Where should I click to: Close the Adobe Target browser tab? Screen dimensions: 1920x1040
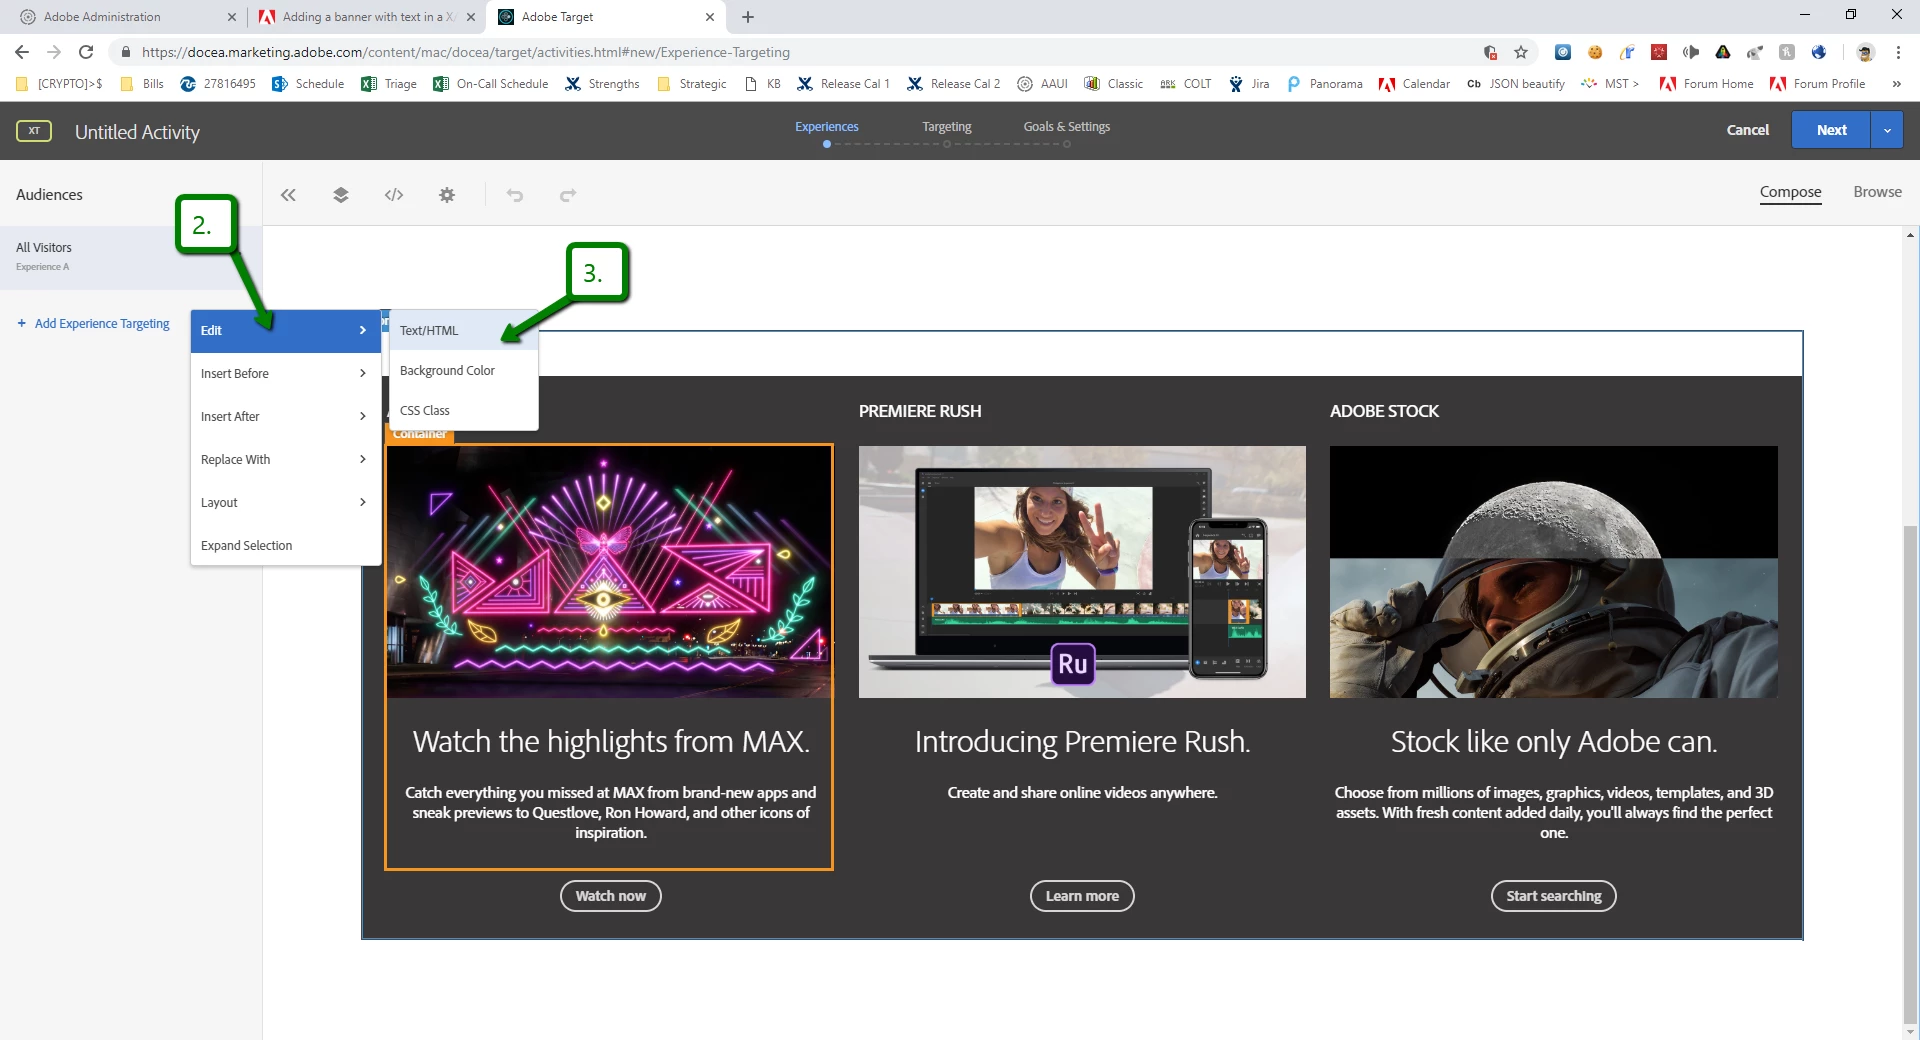click(x=710, y=17)
